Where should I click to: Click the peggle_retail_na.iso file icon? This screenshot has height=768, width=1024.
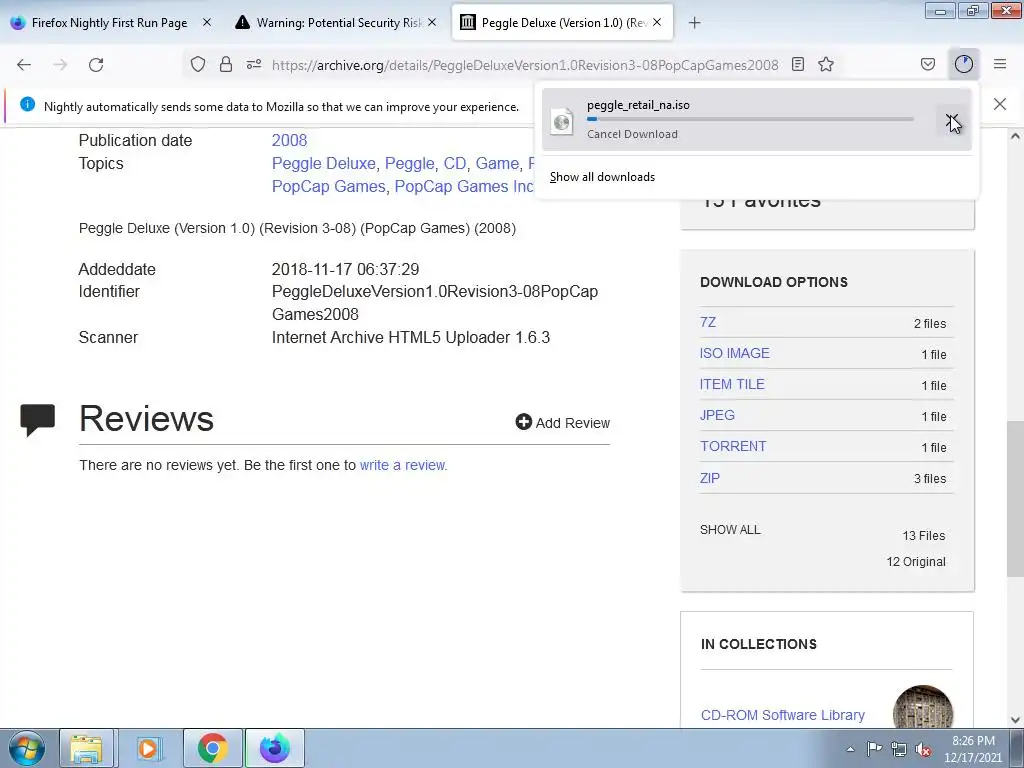click(x=562, y=121)
